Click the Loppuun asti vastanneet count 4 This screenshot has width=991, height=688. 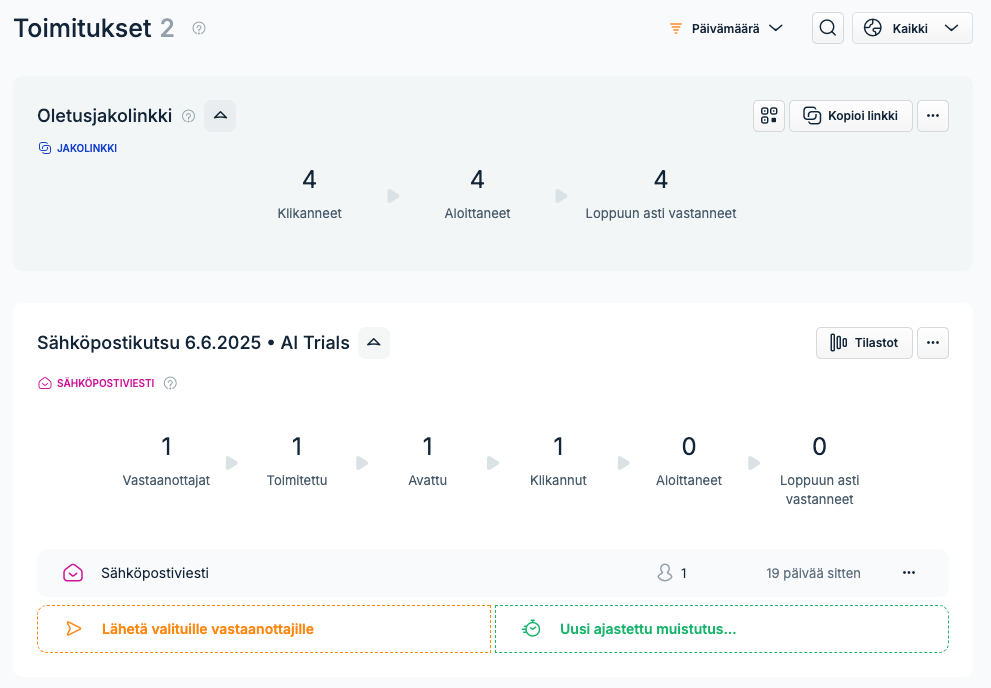(x=660, y=179)
